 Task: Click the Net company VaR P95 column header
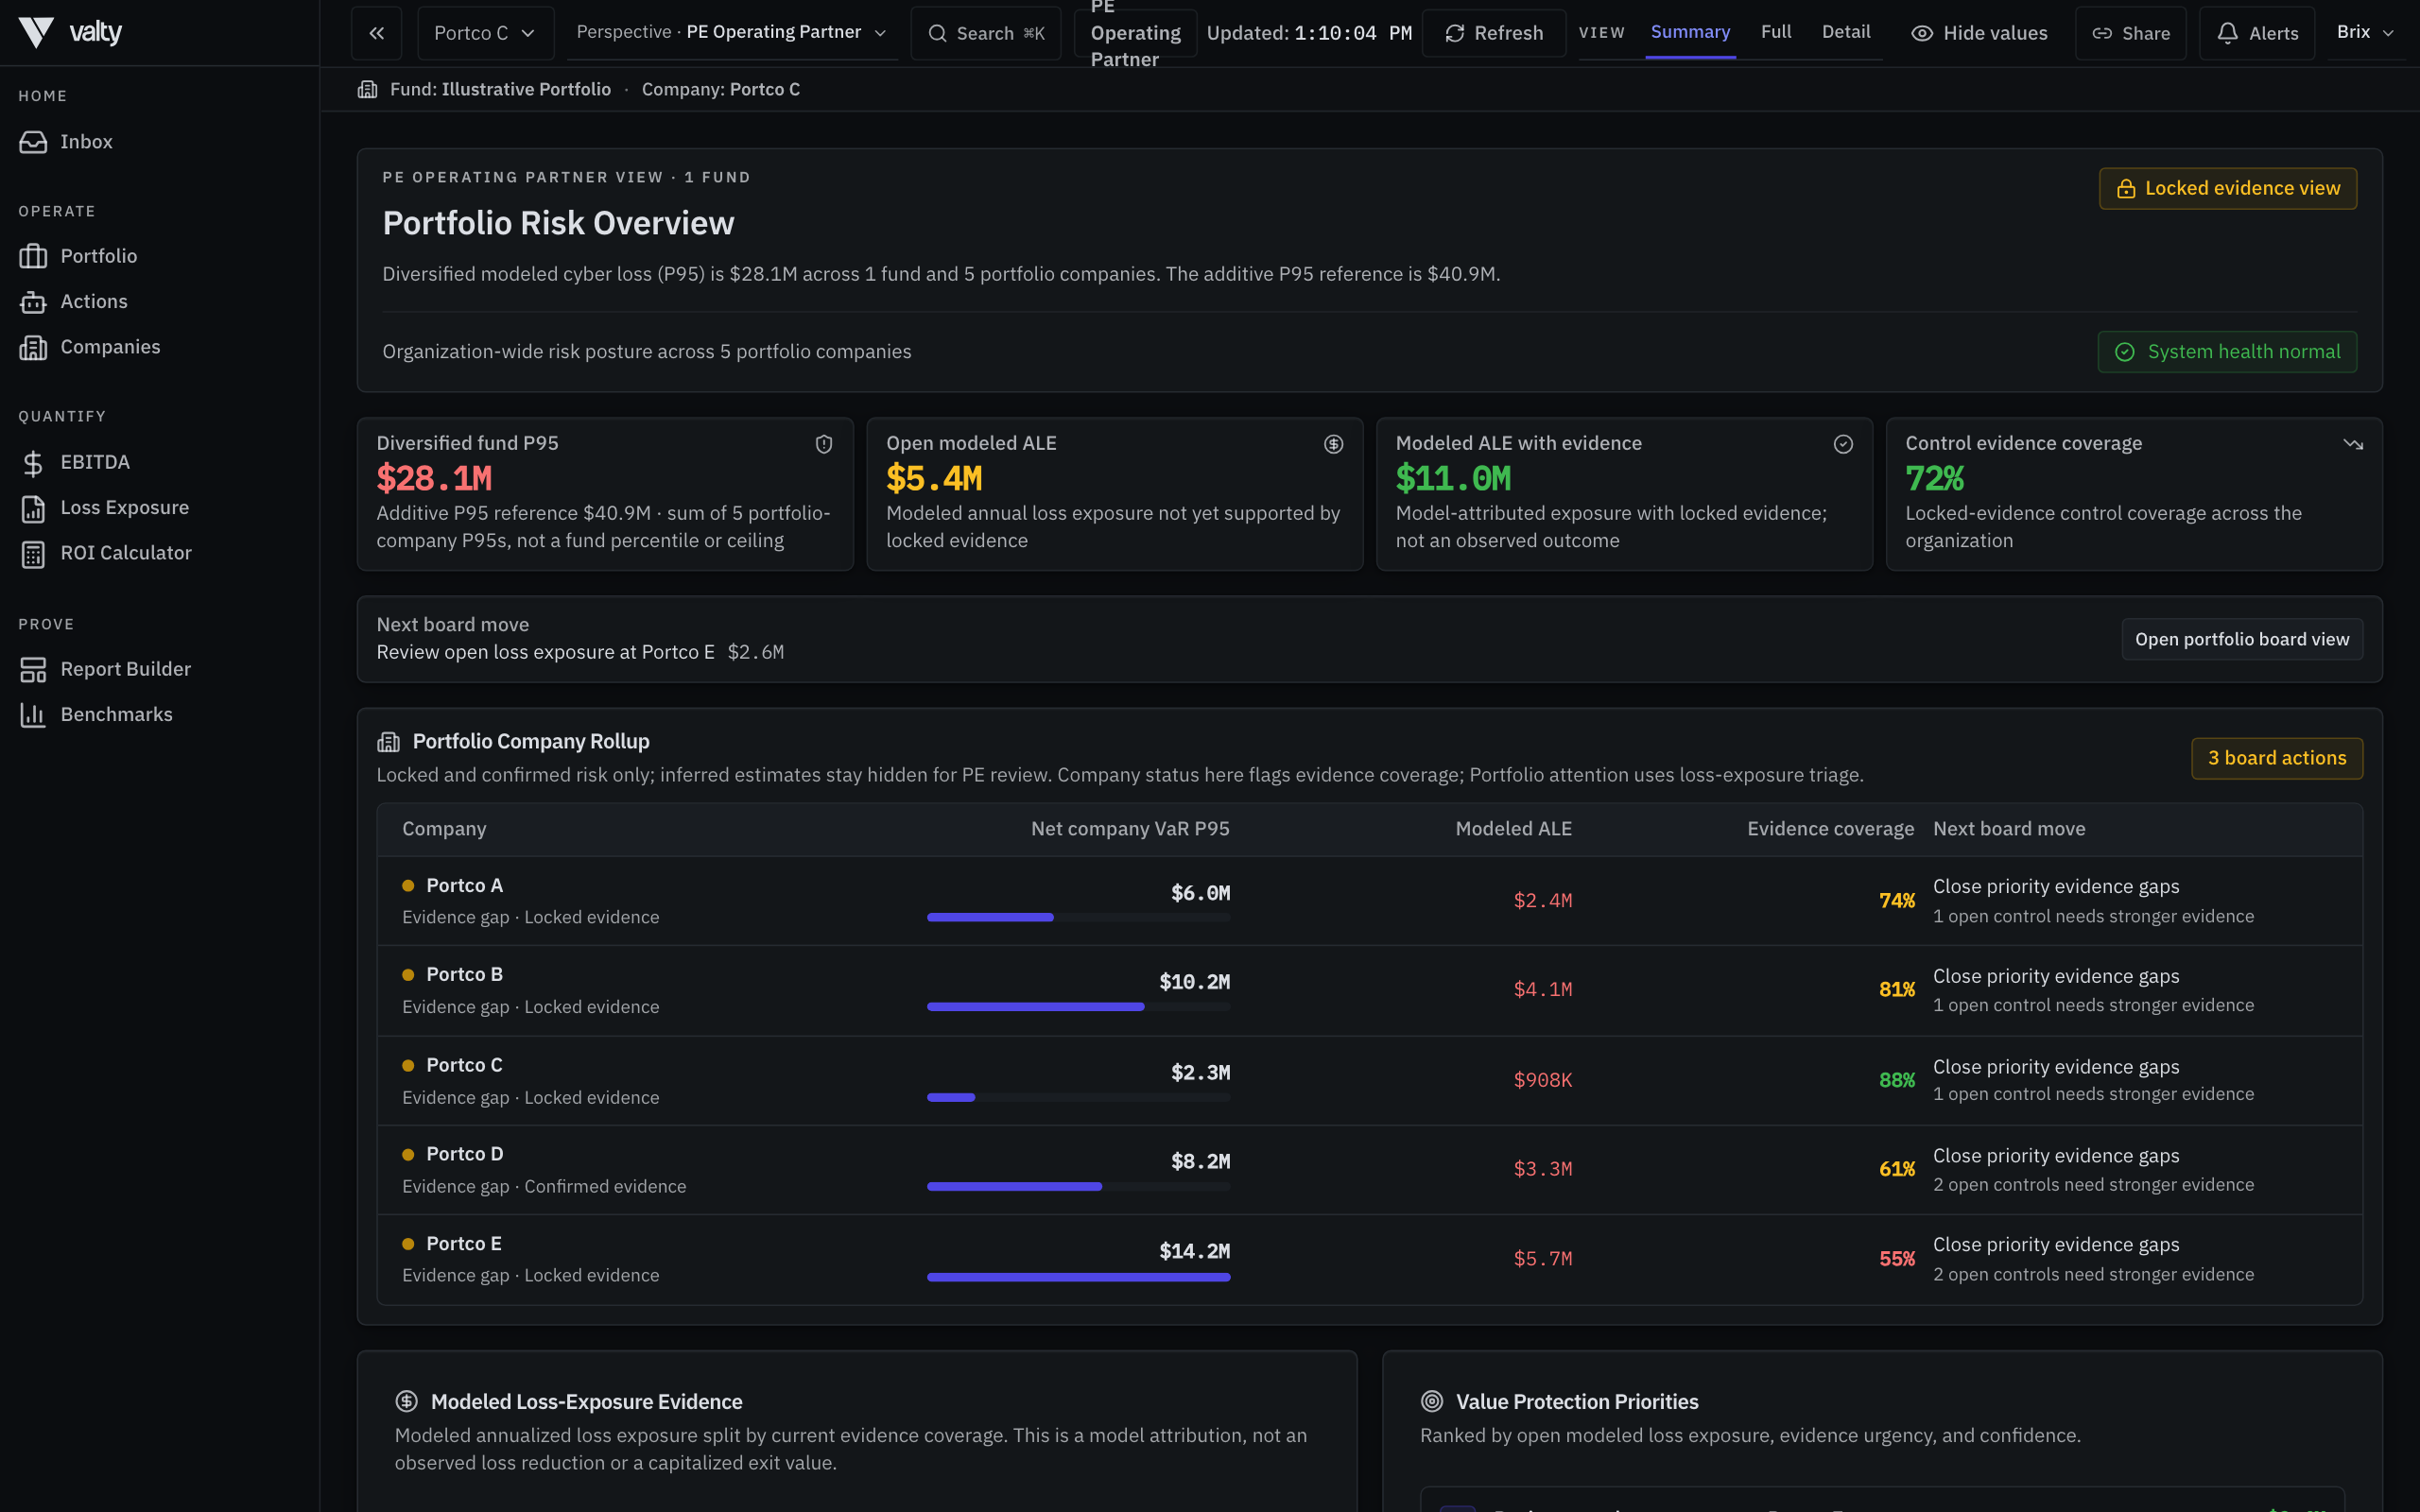coord(1130,829)
